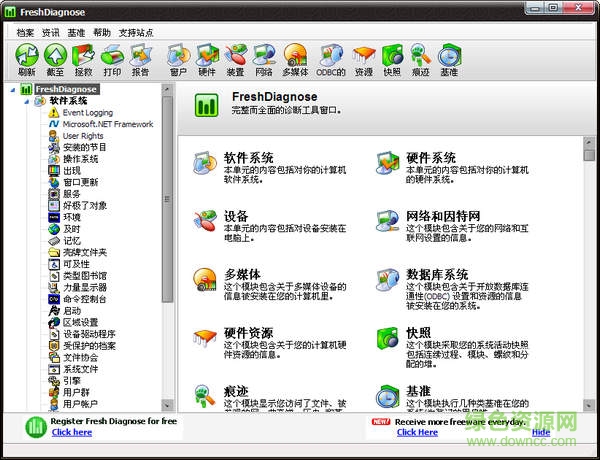The width and height of the screenshot is (600, 460).
Task: Click the Hide link in bottom banner
Action: (x=540, y=432)
